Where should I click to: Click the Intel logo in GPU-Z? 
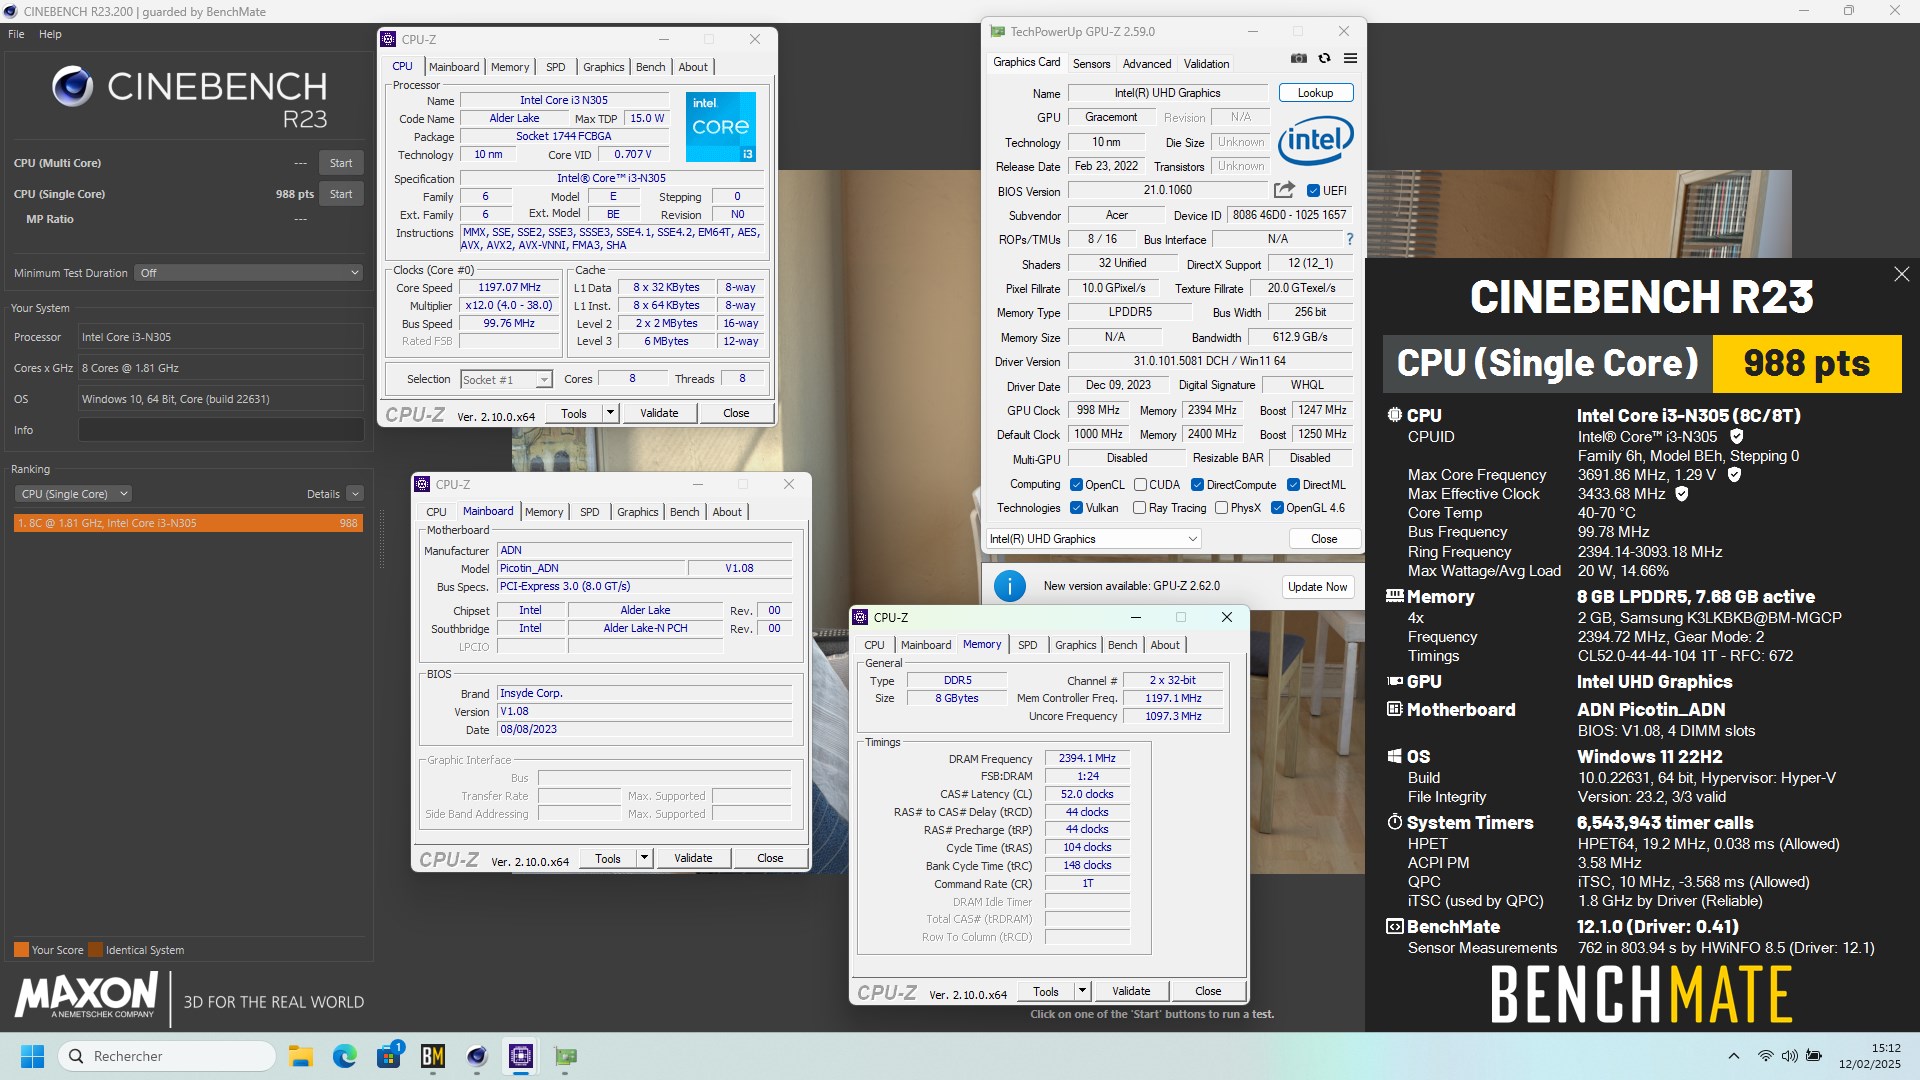pos(1315,140)
